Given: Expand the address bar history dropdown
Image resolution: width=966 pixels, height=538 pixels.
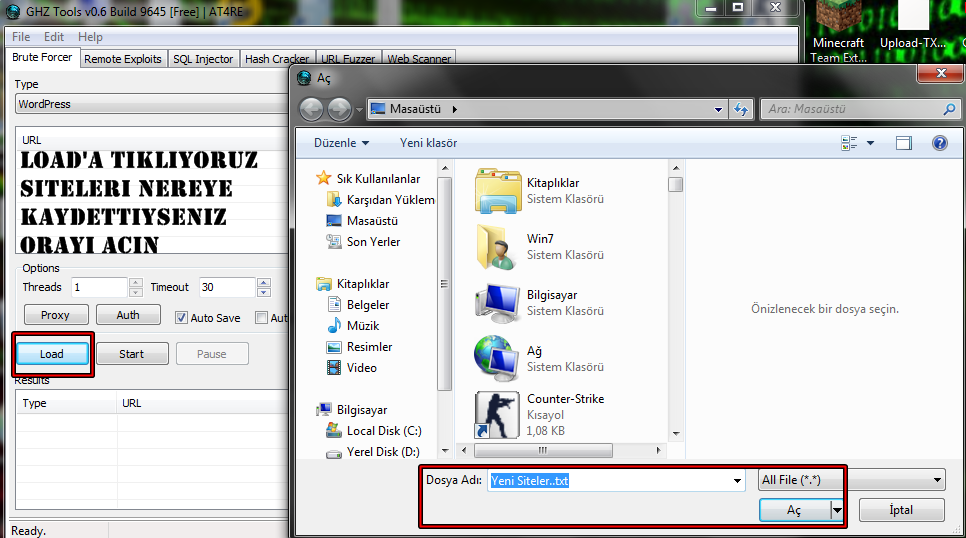Looking at the screenshot, I should [718, 110].
